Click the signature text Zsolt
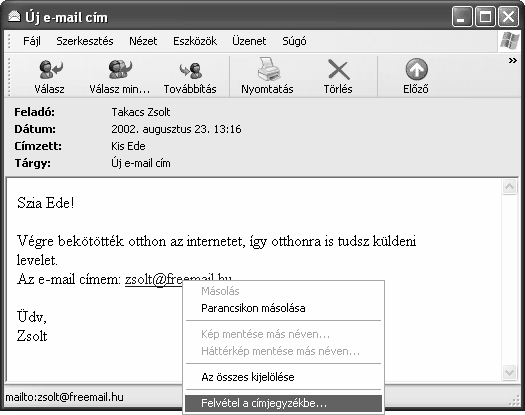Screen dimensions: 525x415 coord(32,336)
